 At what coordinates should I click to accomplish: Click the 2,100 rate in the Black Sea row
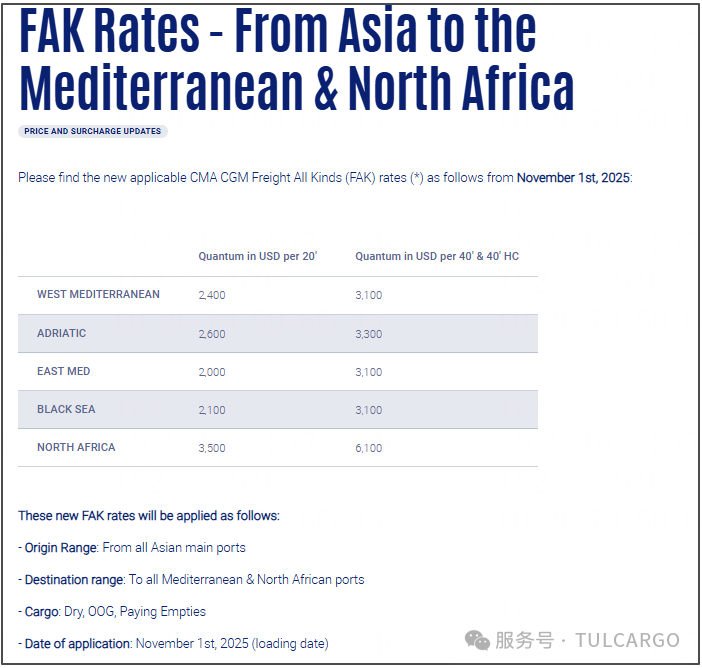[212, 410]
